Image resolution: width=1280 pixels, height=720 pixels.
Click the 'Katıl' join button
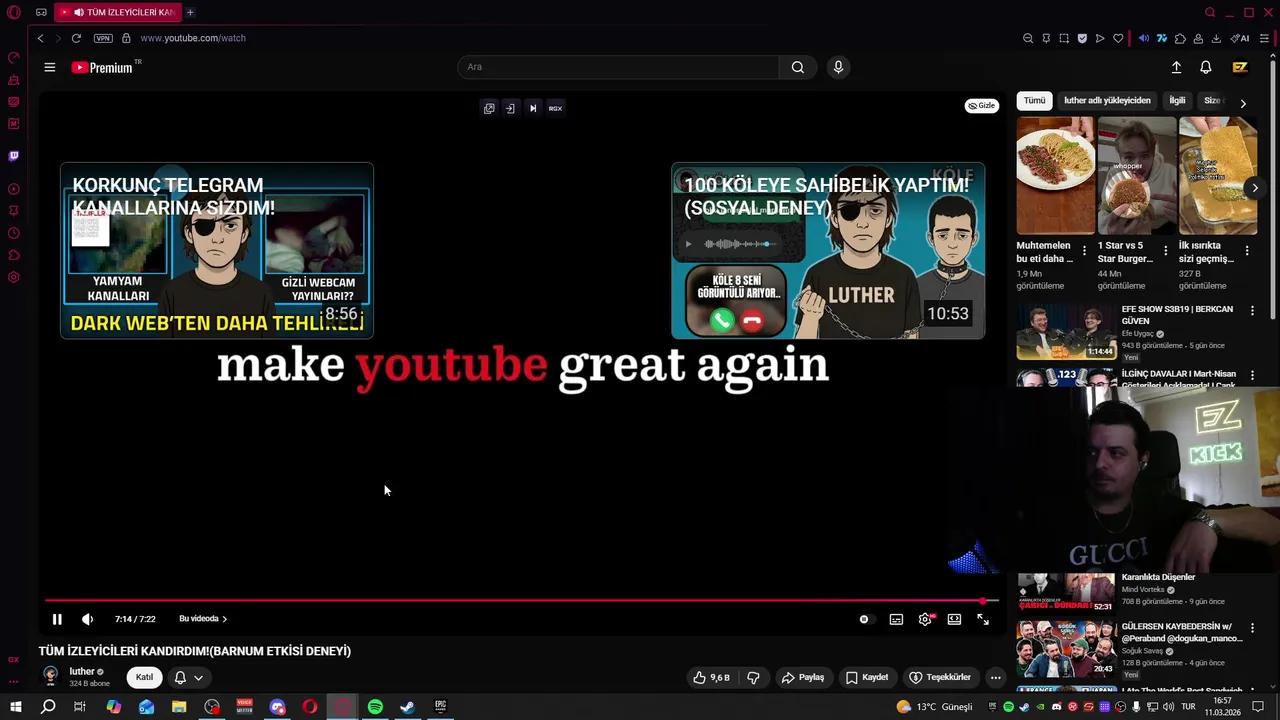point(144,677)
